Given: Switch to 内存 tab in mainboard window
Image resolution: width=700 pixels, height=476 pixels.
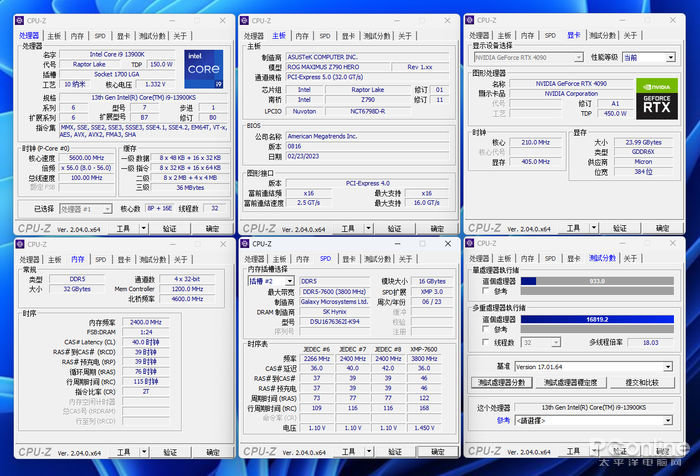Looking at the screenshot, I should 302,36.
